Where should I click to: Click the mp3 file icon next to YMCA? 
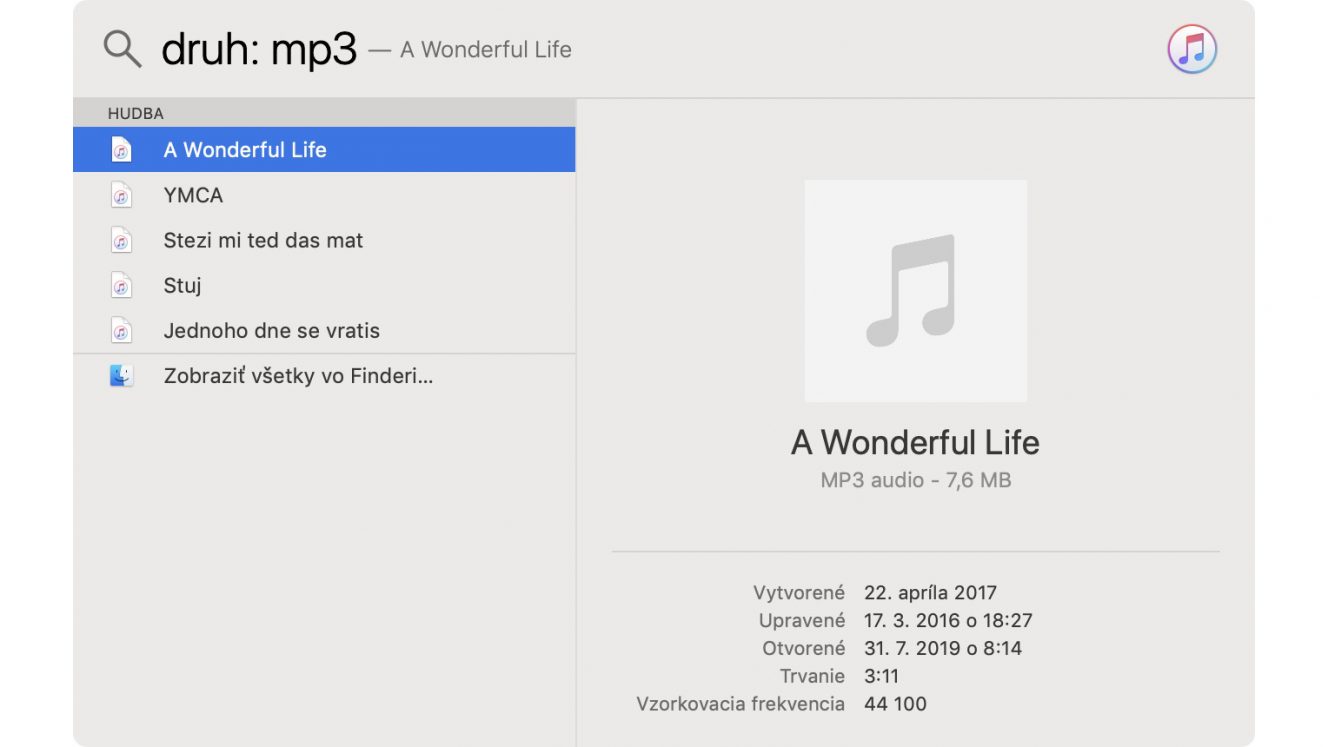point(121,195)
